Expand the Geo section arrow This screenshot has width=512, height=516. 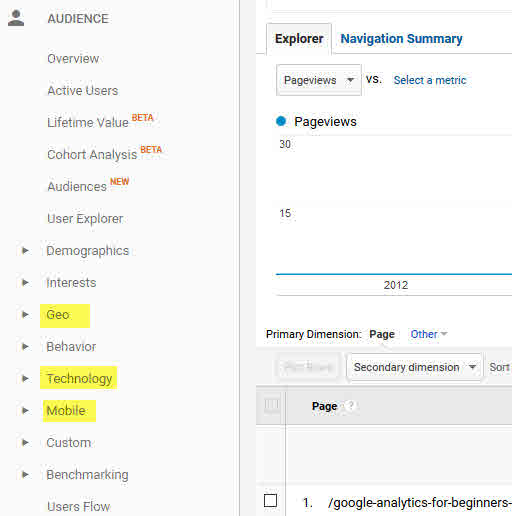click(x=25, y=314)
